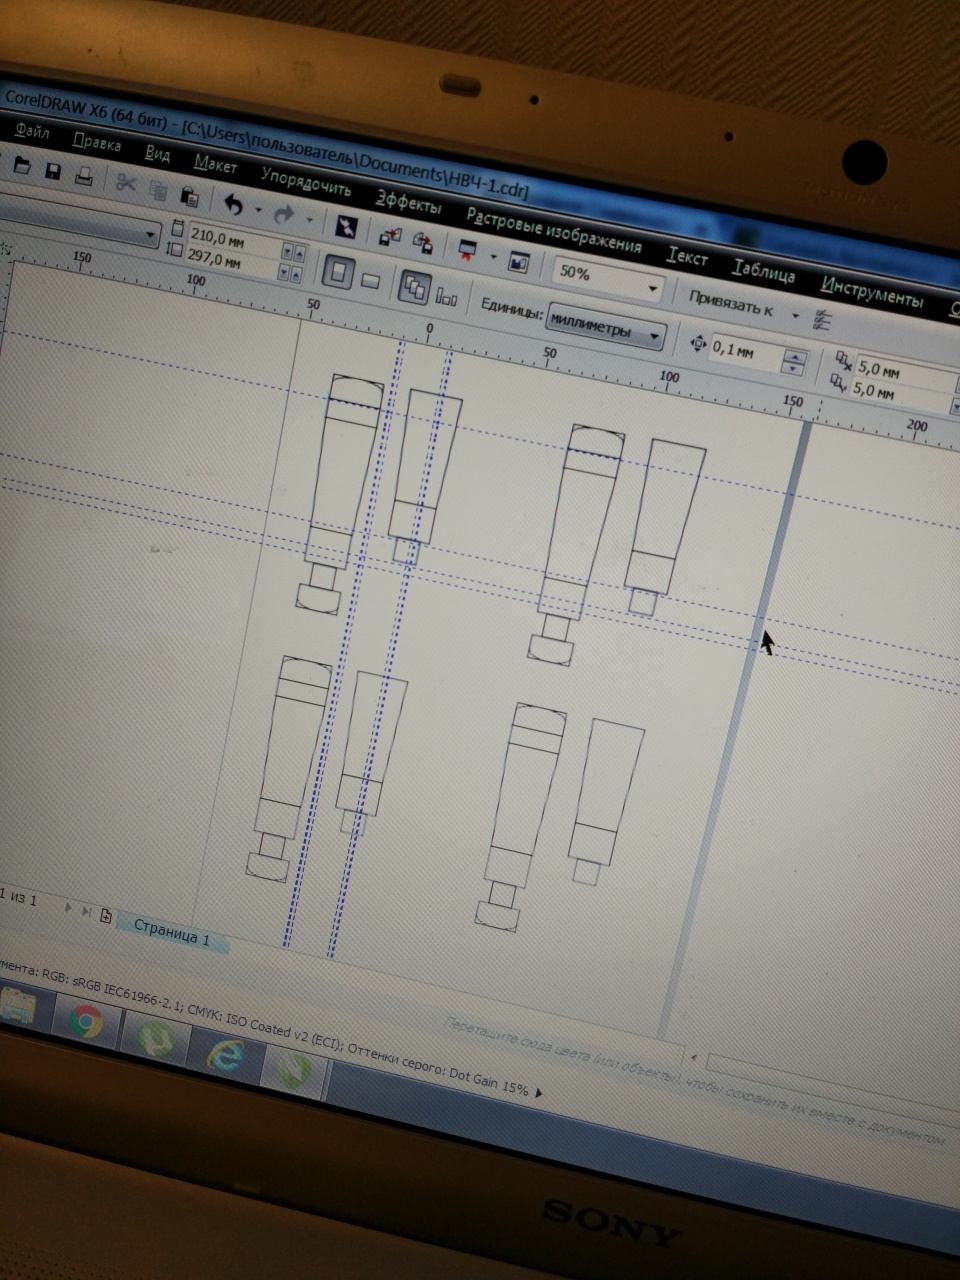Click the add page button near Страница 1
The width and height of the screenshot is (960, 1280).
pyautogui.click(x=106, y=915)
